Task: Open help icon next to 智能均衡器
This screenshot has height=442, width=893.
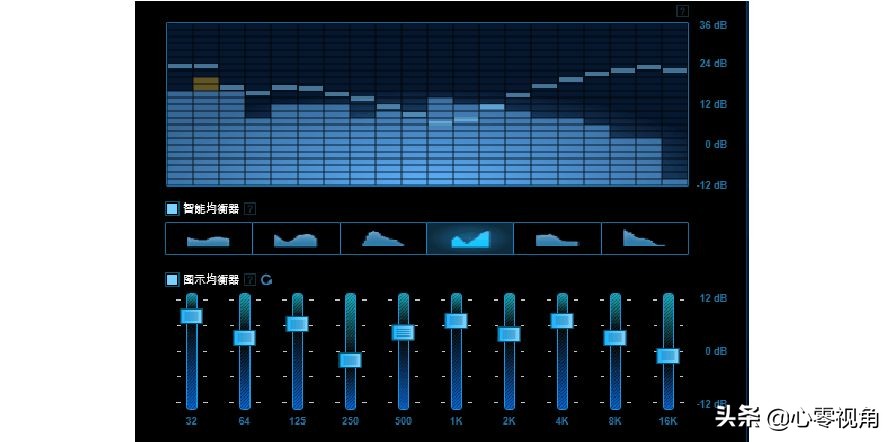Action: 250,209
